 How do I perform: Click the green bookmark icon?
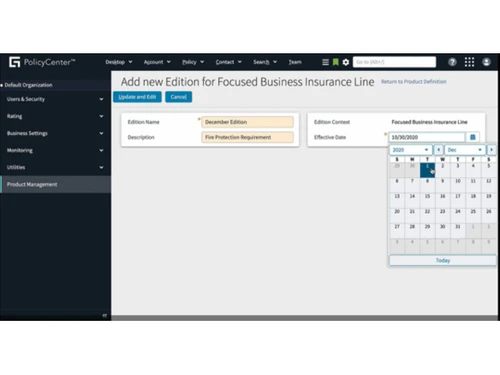(336, 62)
